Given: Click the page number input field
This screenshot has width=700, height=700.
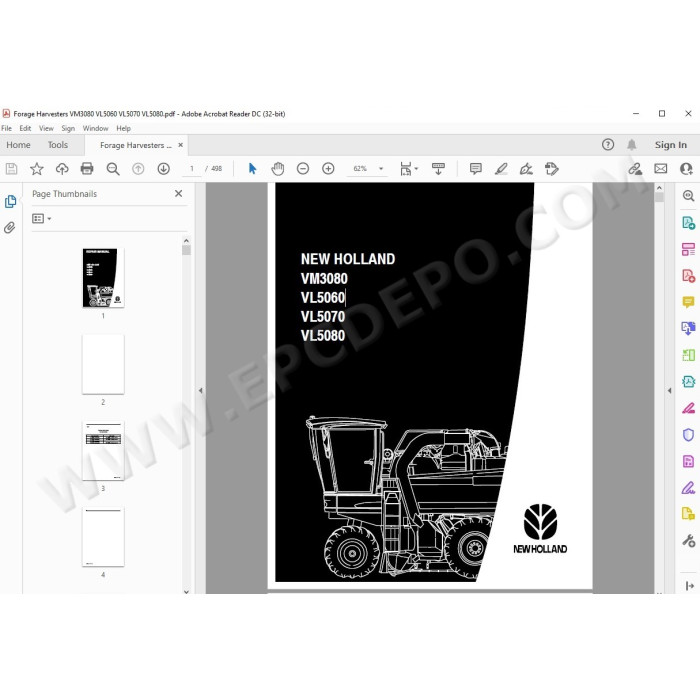Looking at the screenshot, I should pos(192,169).
